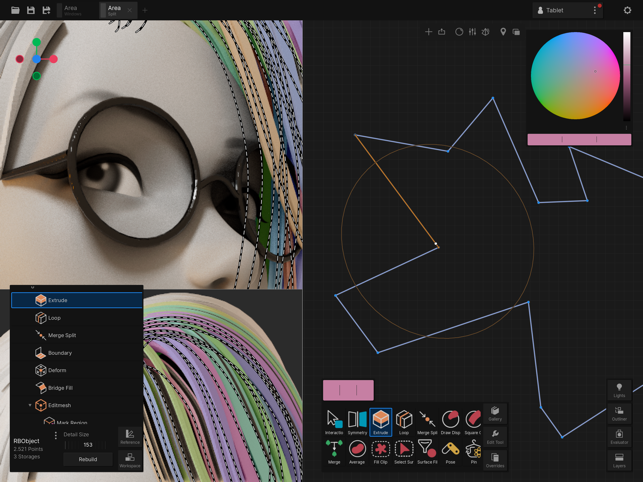
Task: Click the save-as disk icon
Action: (x=46, y=10)
